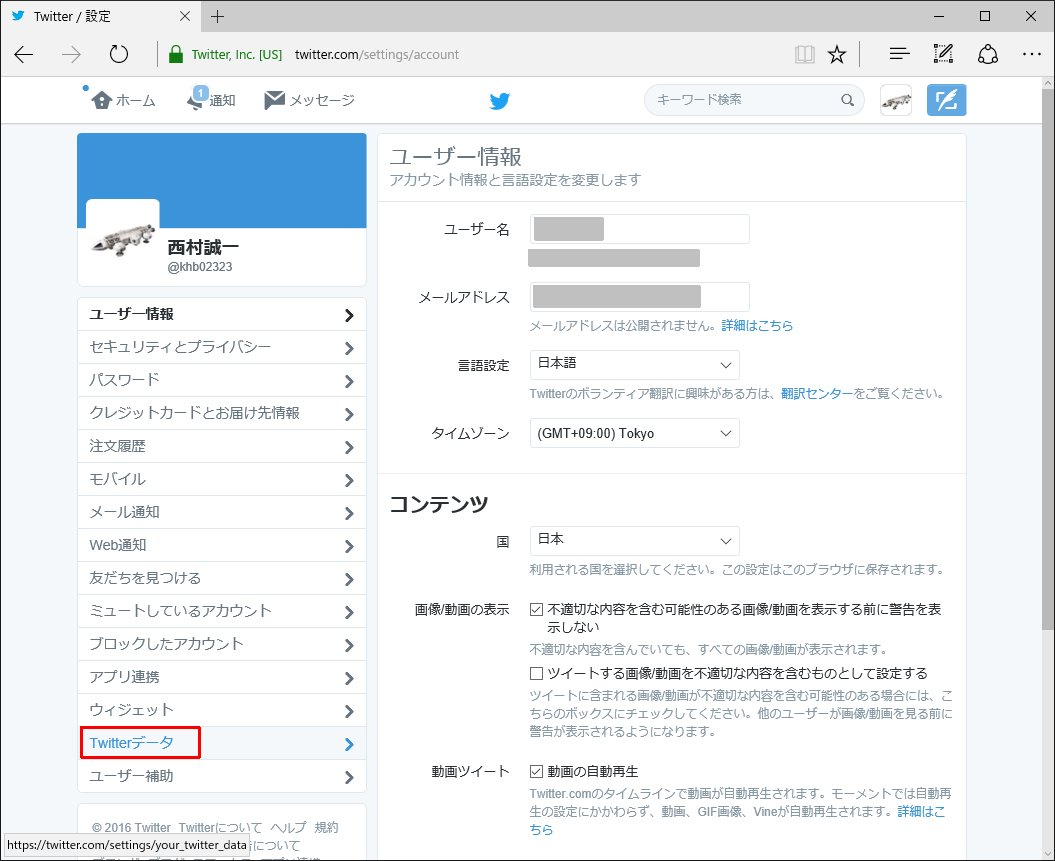
Task: Open the タイムゾーン Tokyo dropdown
Action: click(x=634, y=433)
